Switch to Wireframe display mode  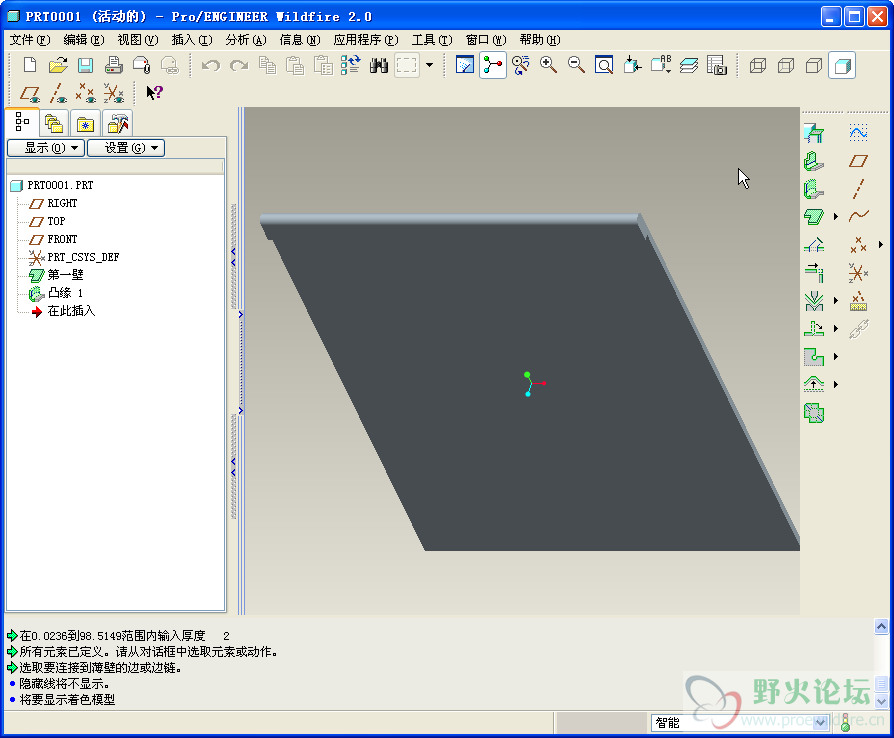pos(758,66)
